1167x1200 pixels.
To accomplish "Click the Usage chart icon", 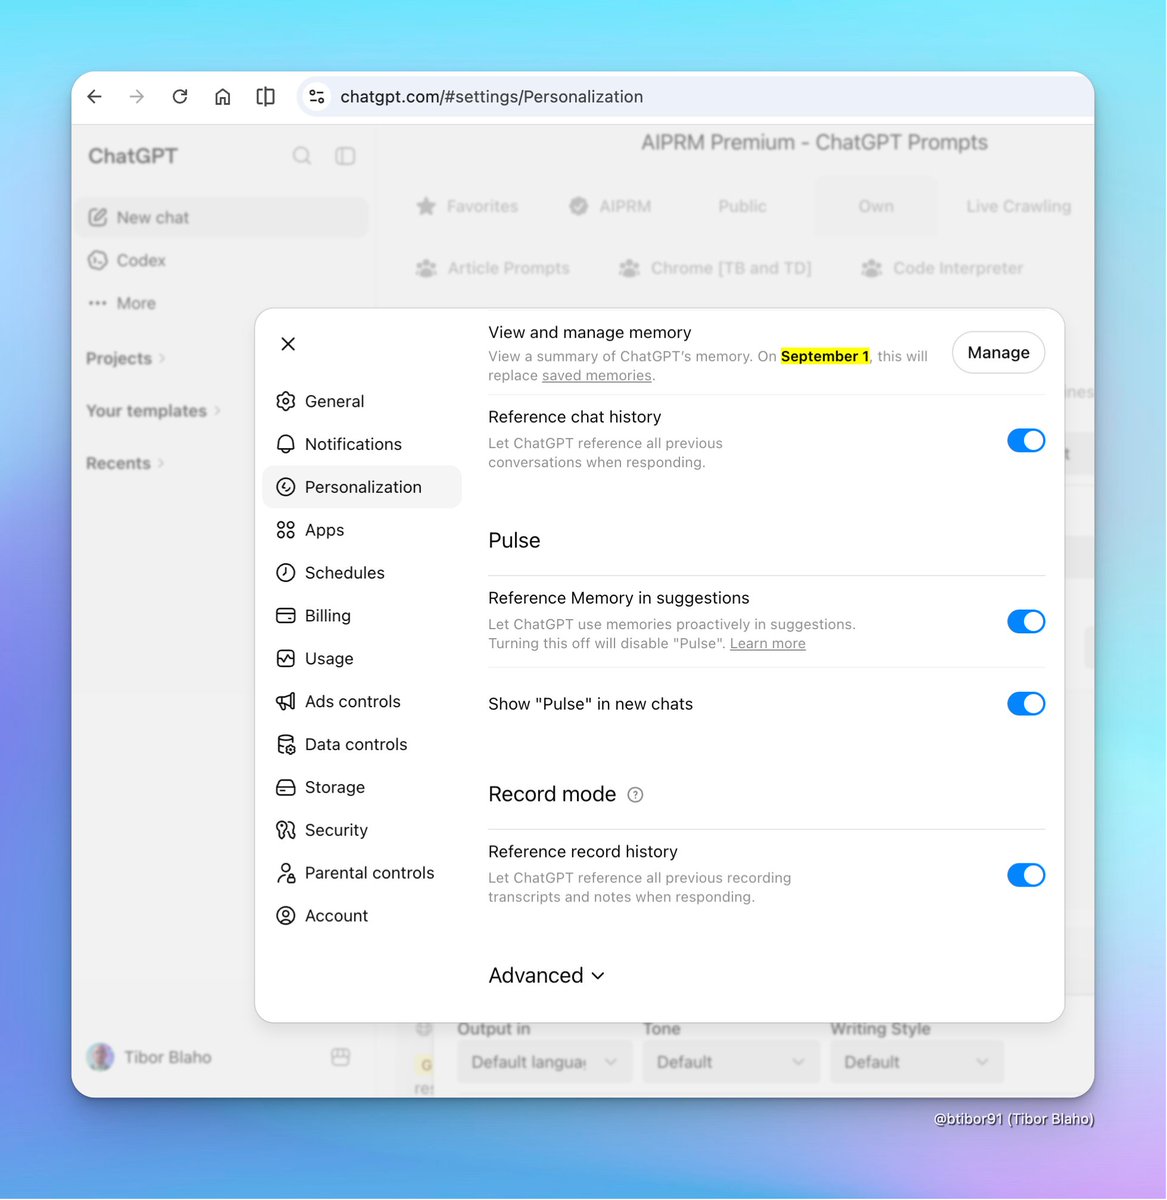I will 286,659.
